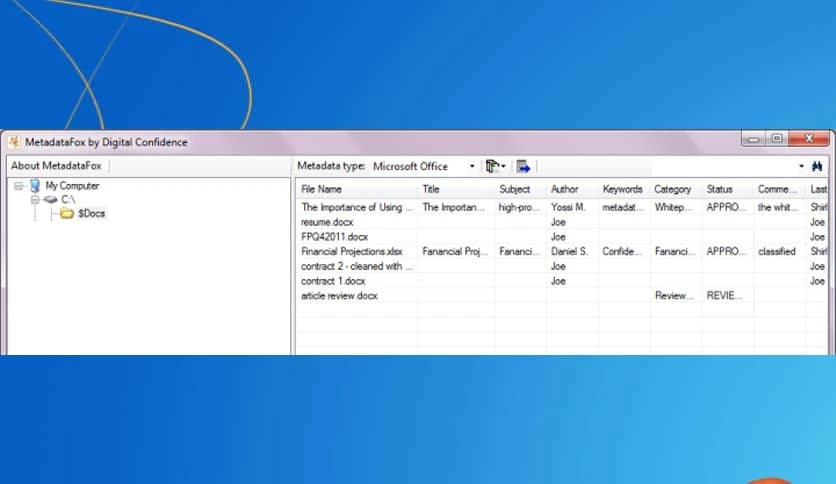Click the clean metadata toolbar icon
The width and height of the screenshot is (836, 484).
click(493, 166)
